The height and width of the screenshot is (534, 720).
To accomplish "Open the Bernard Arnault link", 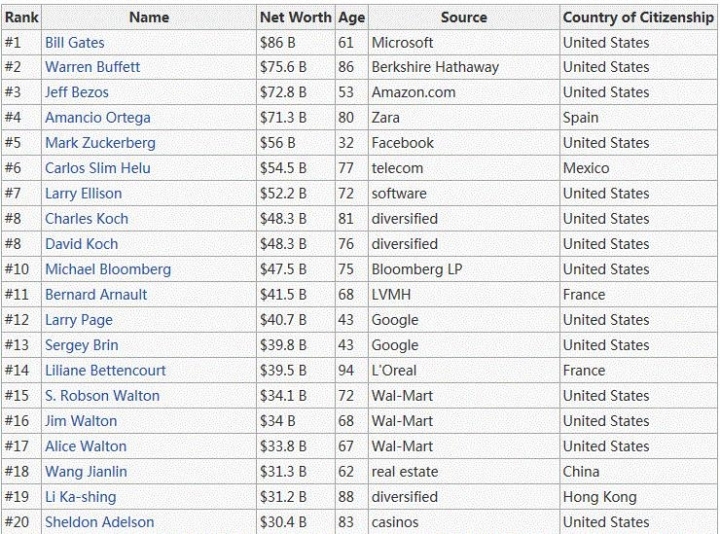I will [96, 294].
